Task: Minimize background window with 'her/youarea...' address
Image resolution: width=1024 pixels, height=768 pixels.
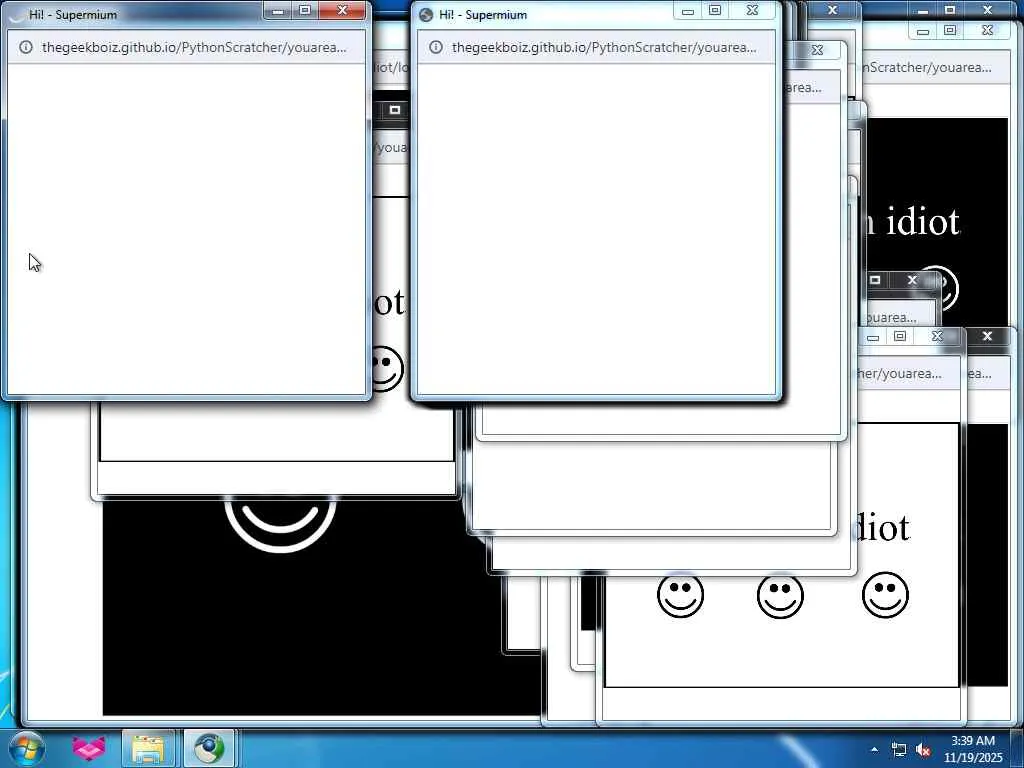Action: pos(873,336)
